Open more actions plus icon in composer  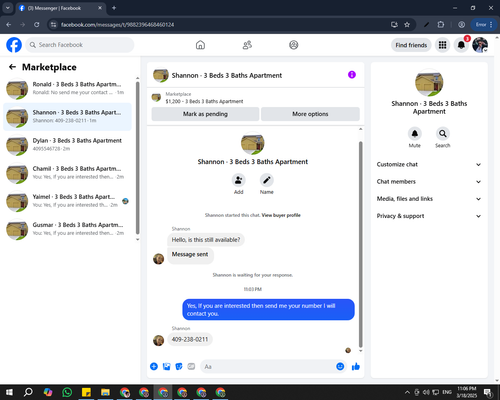[x=154, y=367]
